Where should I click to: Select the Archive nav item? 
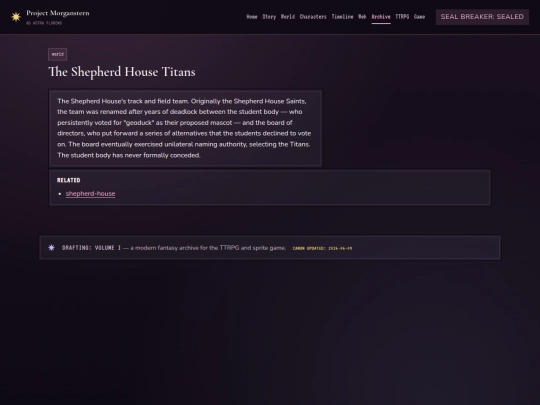pyautogui.click(x=381, y=17)
